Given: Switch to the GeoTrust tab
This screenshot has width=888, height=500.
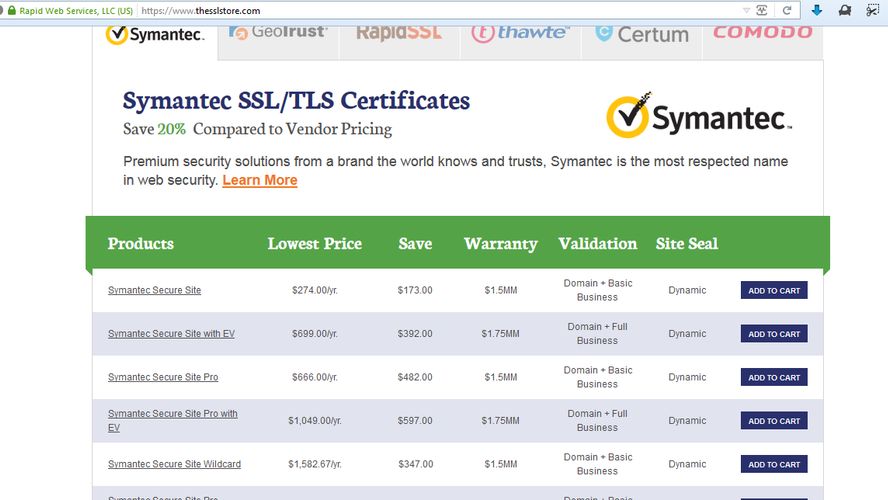Looking at the screenshot, I should tap(277, 32).
